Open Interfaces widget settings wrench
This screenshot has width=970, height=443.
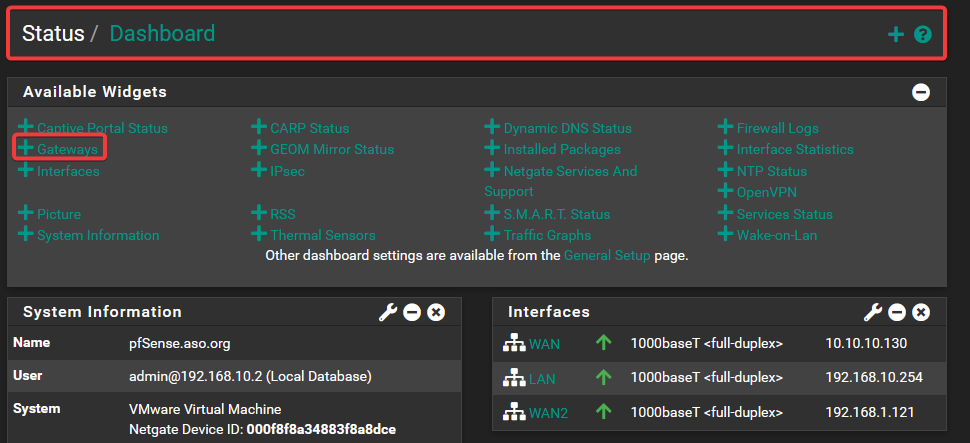(x=873, y=312)
